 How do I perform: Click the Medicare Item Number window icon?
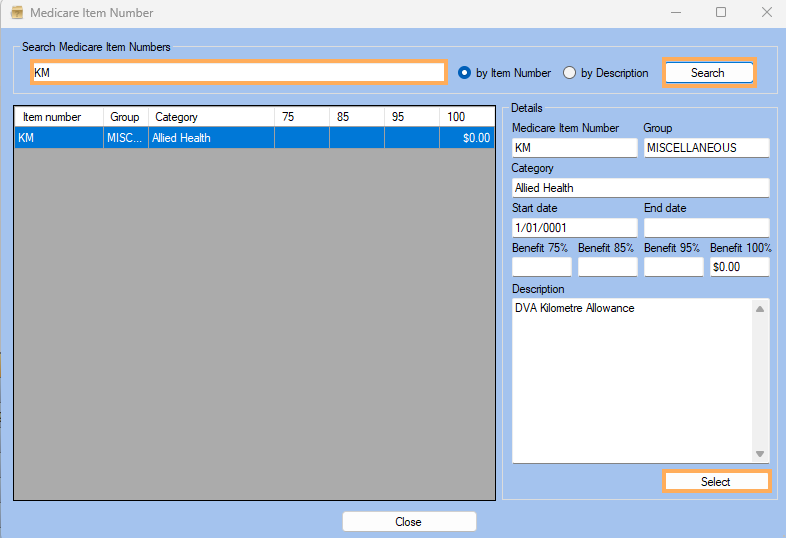(x=17, y=13)
